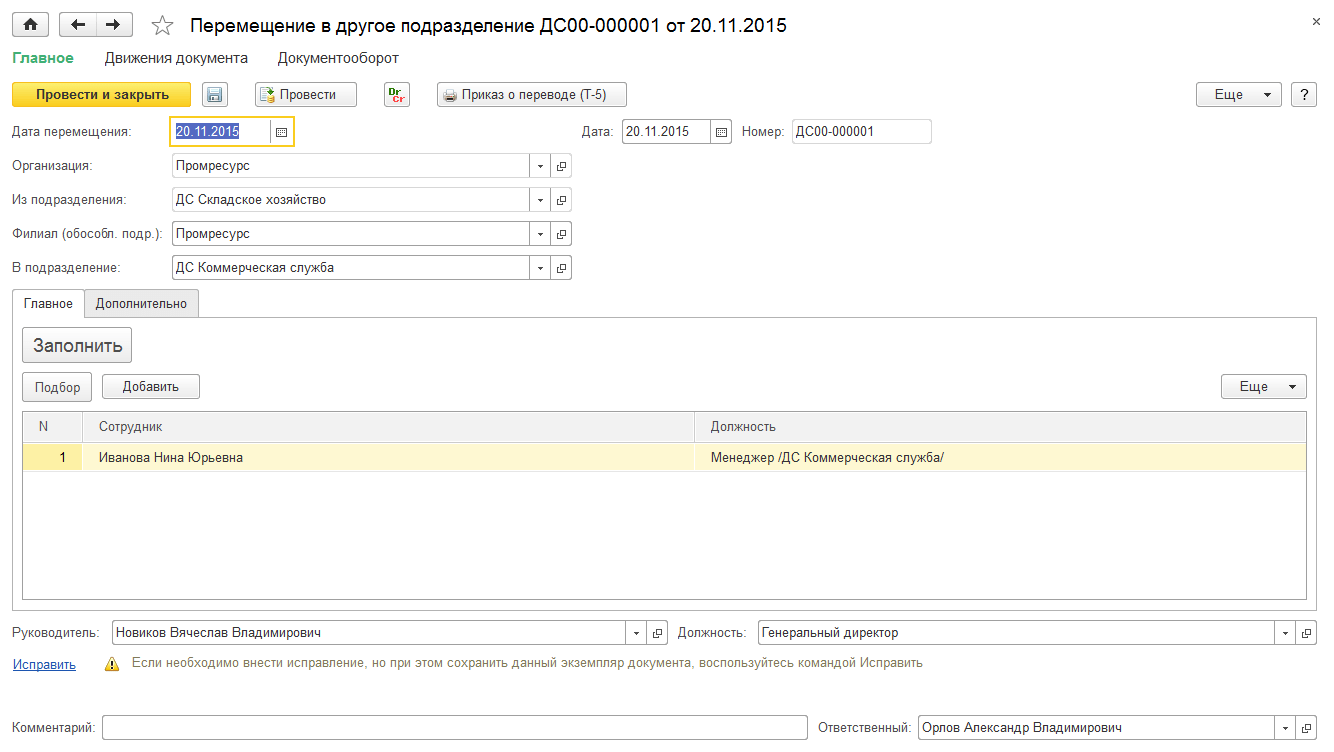Viewport: 1334px width, 752px height.
Task: Open Организация record via open icon
Action: coord(561,166)
